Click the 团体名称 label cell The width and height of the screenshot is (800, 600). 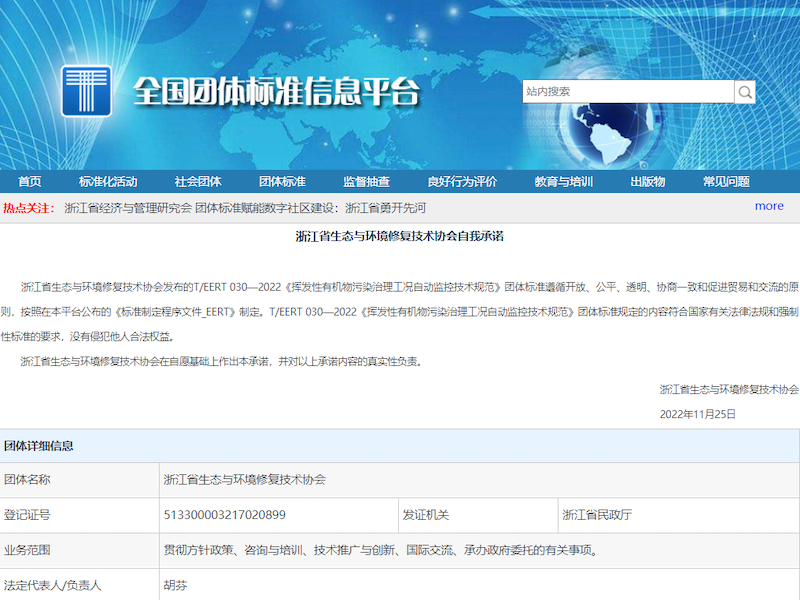click(x=80, y=480)
